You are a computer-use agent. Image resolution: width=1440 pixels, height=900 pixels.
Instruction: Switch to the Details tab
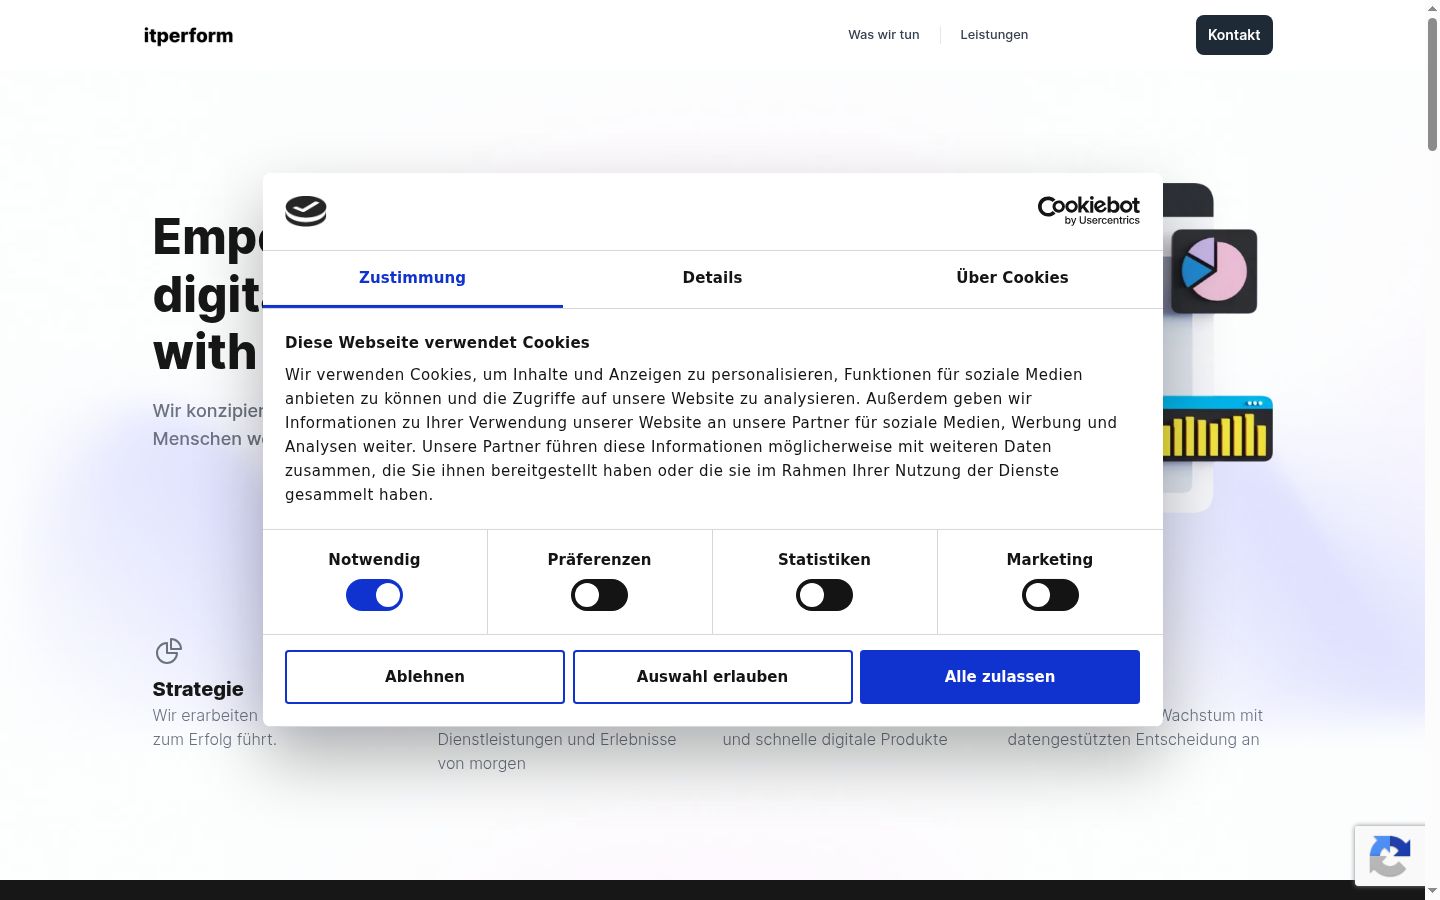(x=712, y=278)
